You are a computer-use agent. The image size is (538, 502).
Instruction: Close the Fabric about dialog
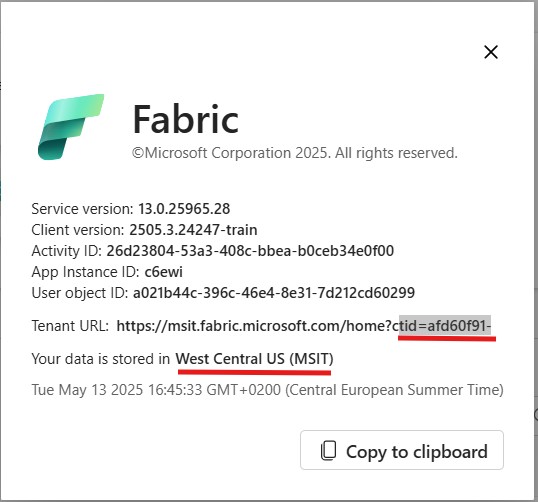pyautogui.click(x=491, y=52)
